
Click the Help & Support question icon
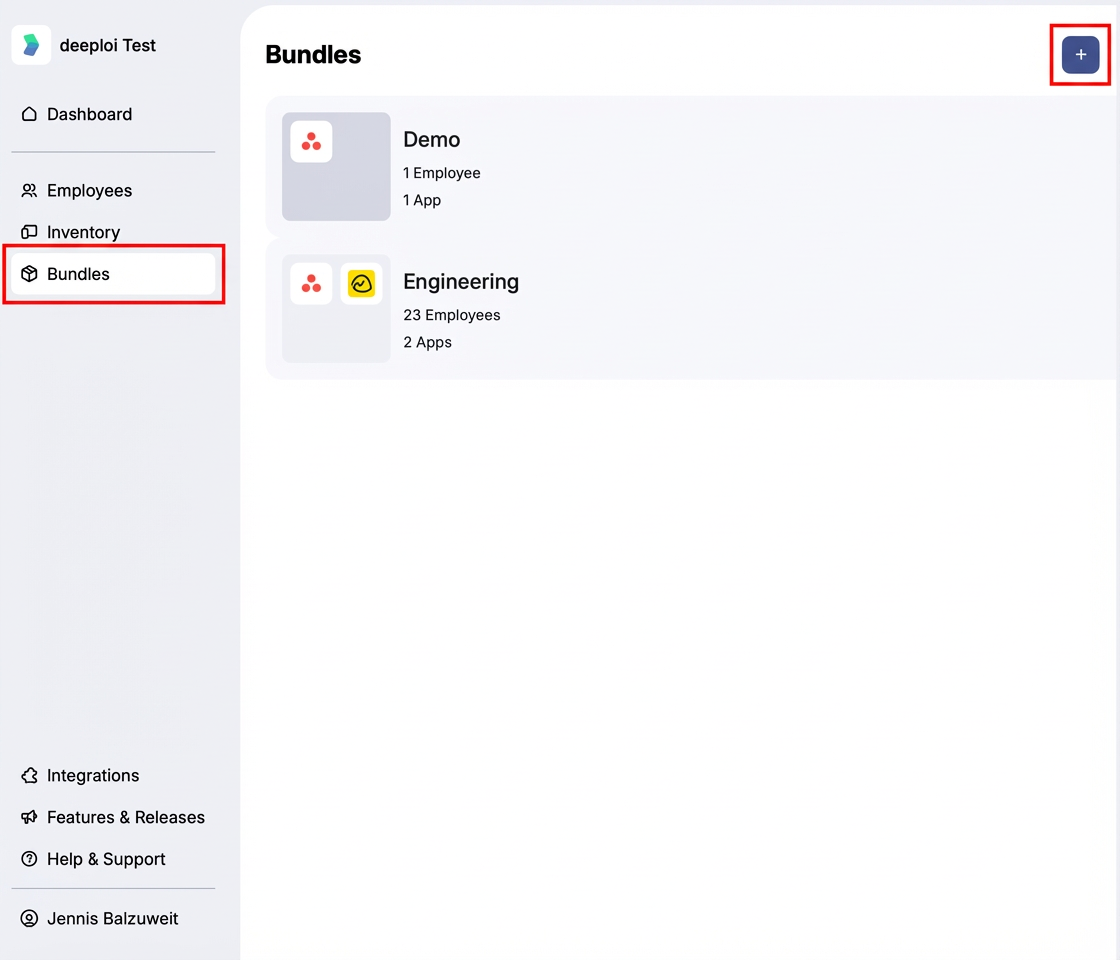tap(29, 859)
